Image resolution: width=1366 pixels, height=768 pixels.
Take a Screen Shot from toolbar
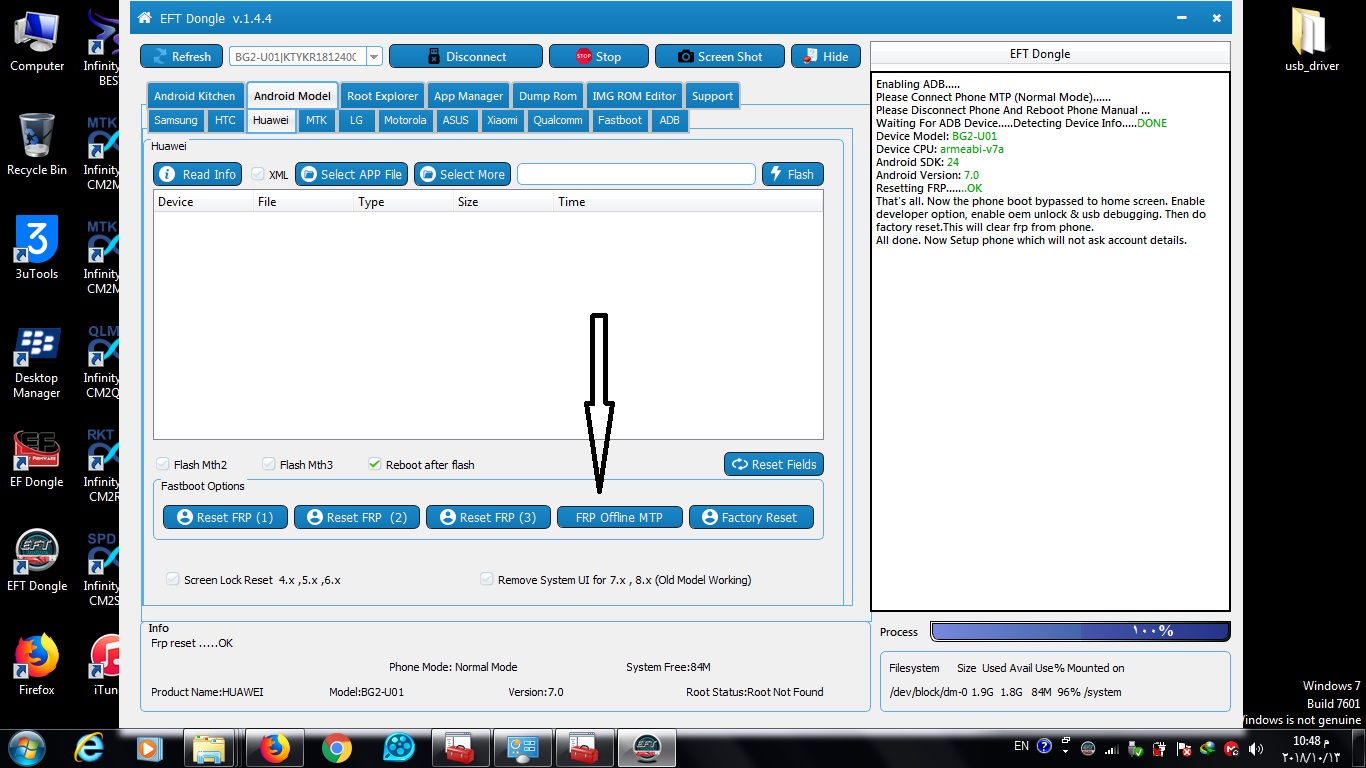719,57
